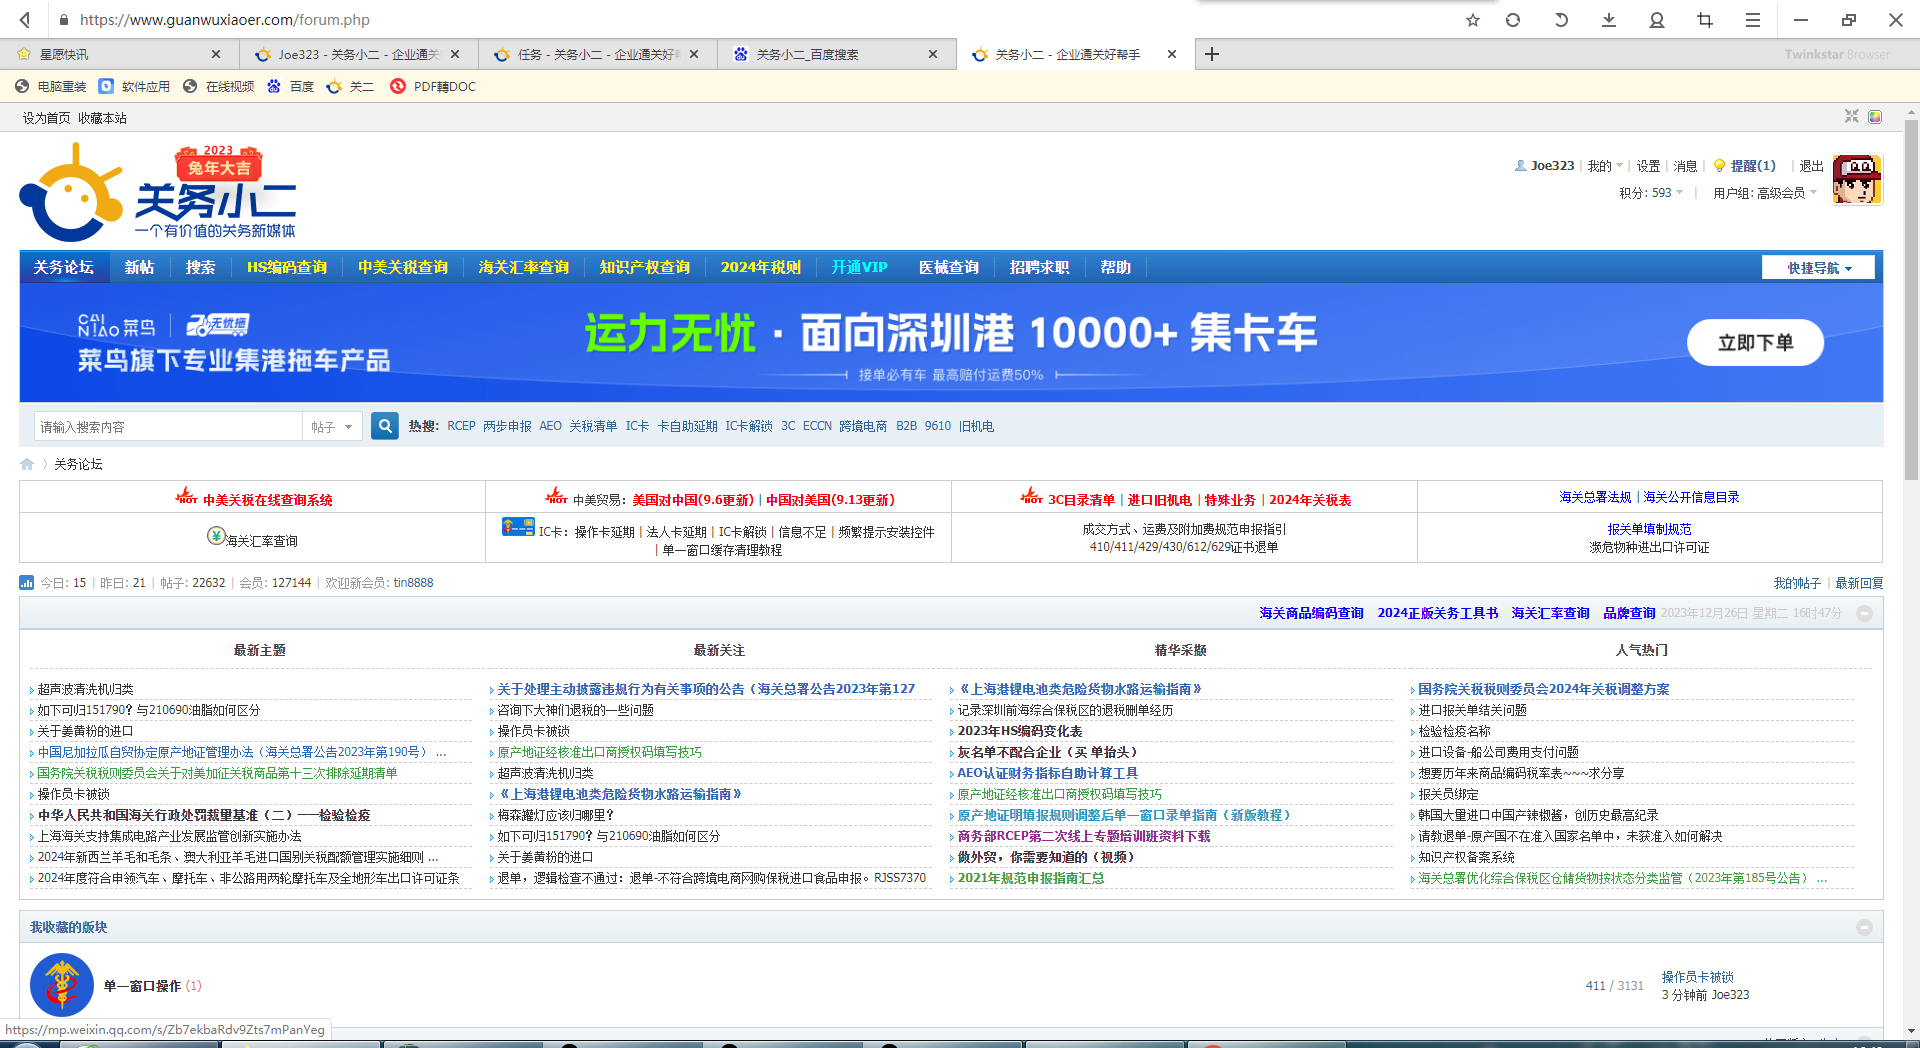Open the 百度 bookmark with paw icon

[x=291, y=87]
